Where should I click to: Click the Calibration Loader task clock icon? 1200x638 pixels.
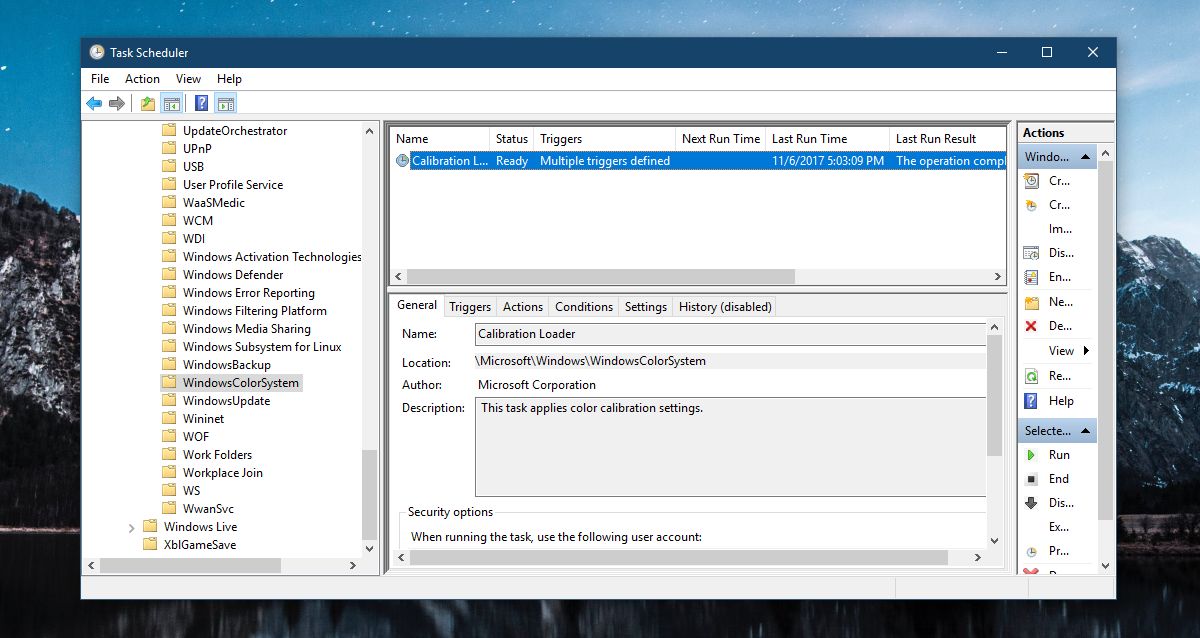403,161
